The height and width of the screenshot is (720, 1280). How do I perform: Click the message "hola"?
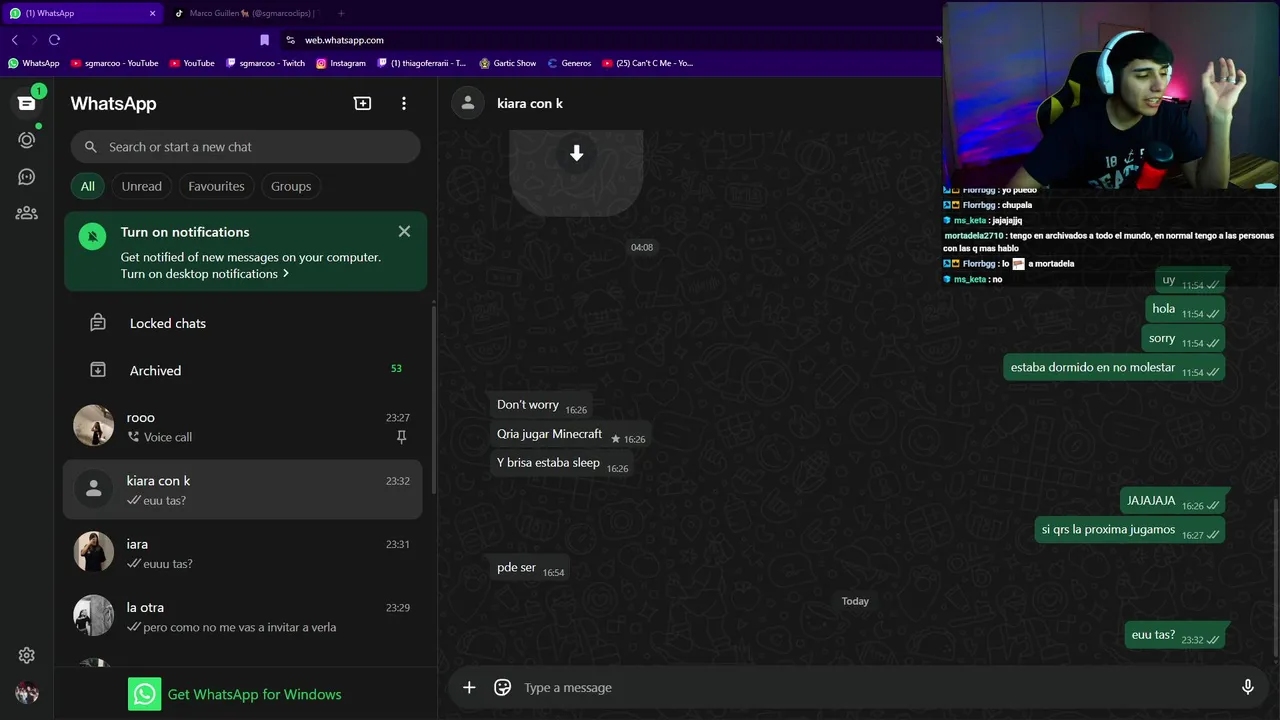click(1185, 309)
